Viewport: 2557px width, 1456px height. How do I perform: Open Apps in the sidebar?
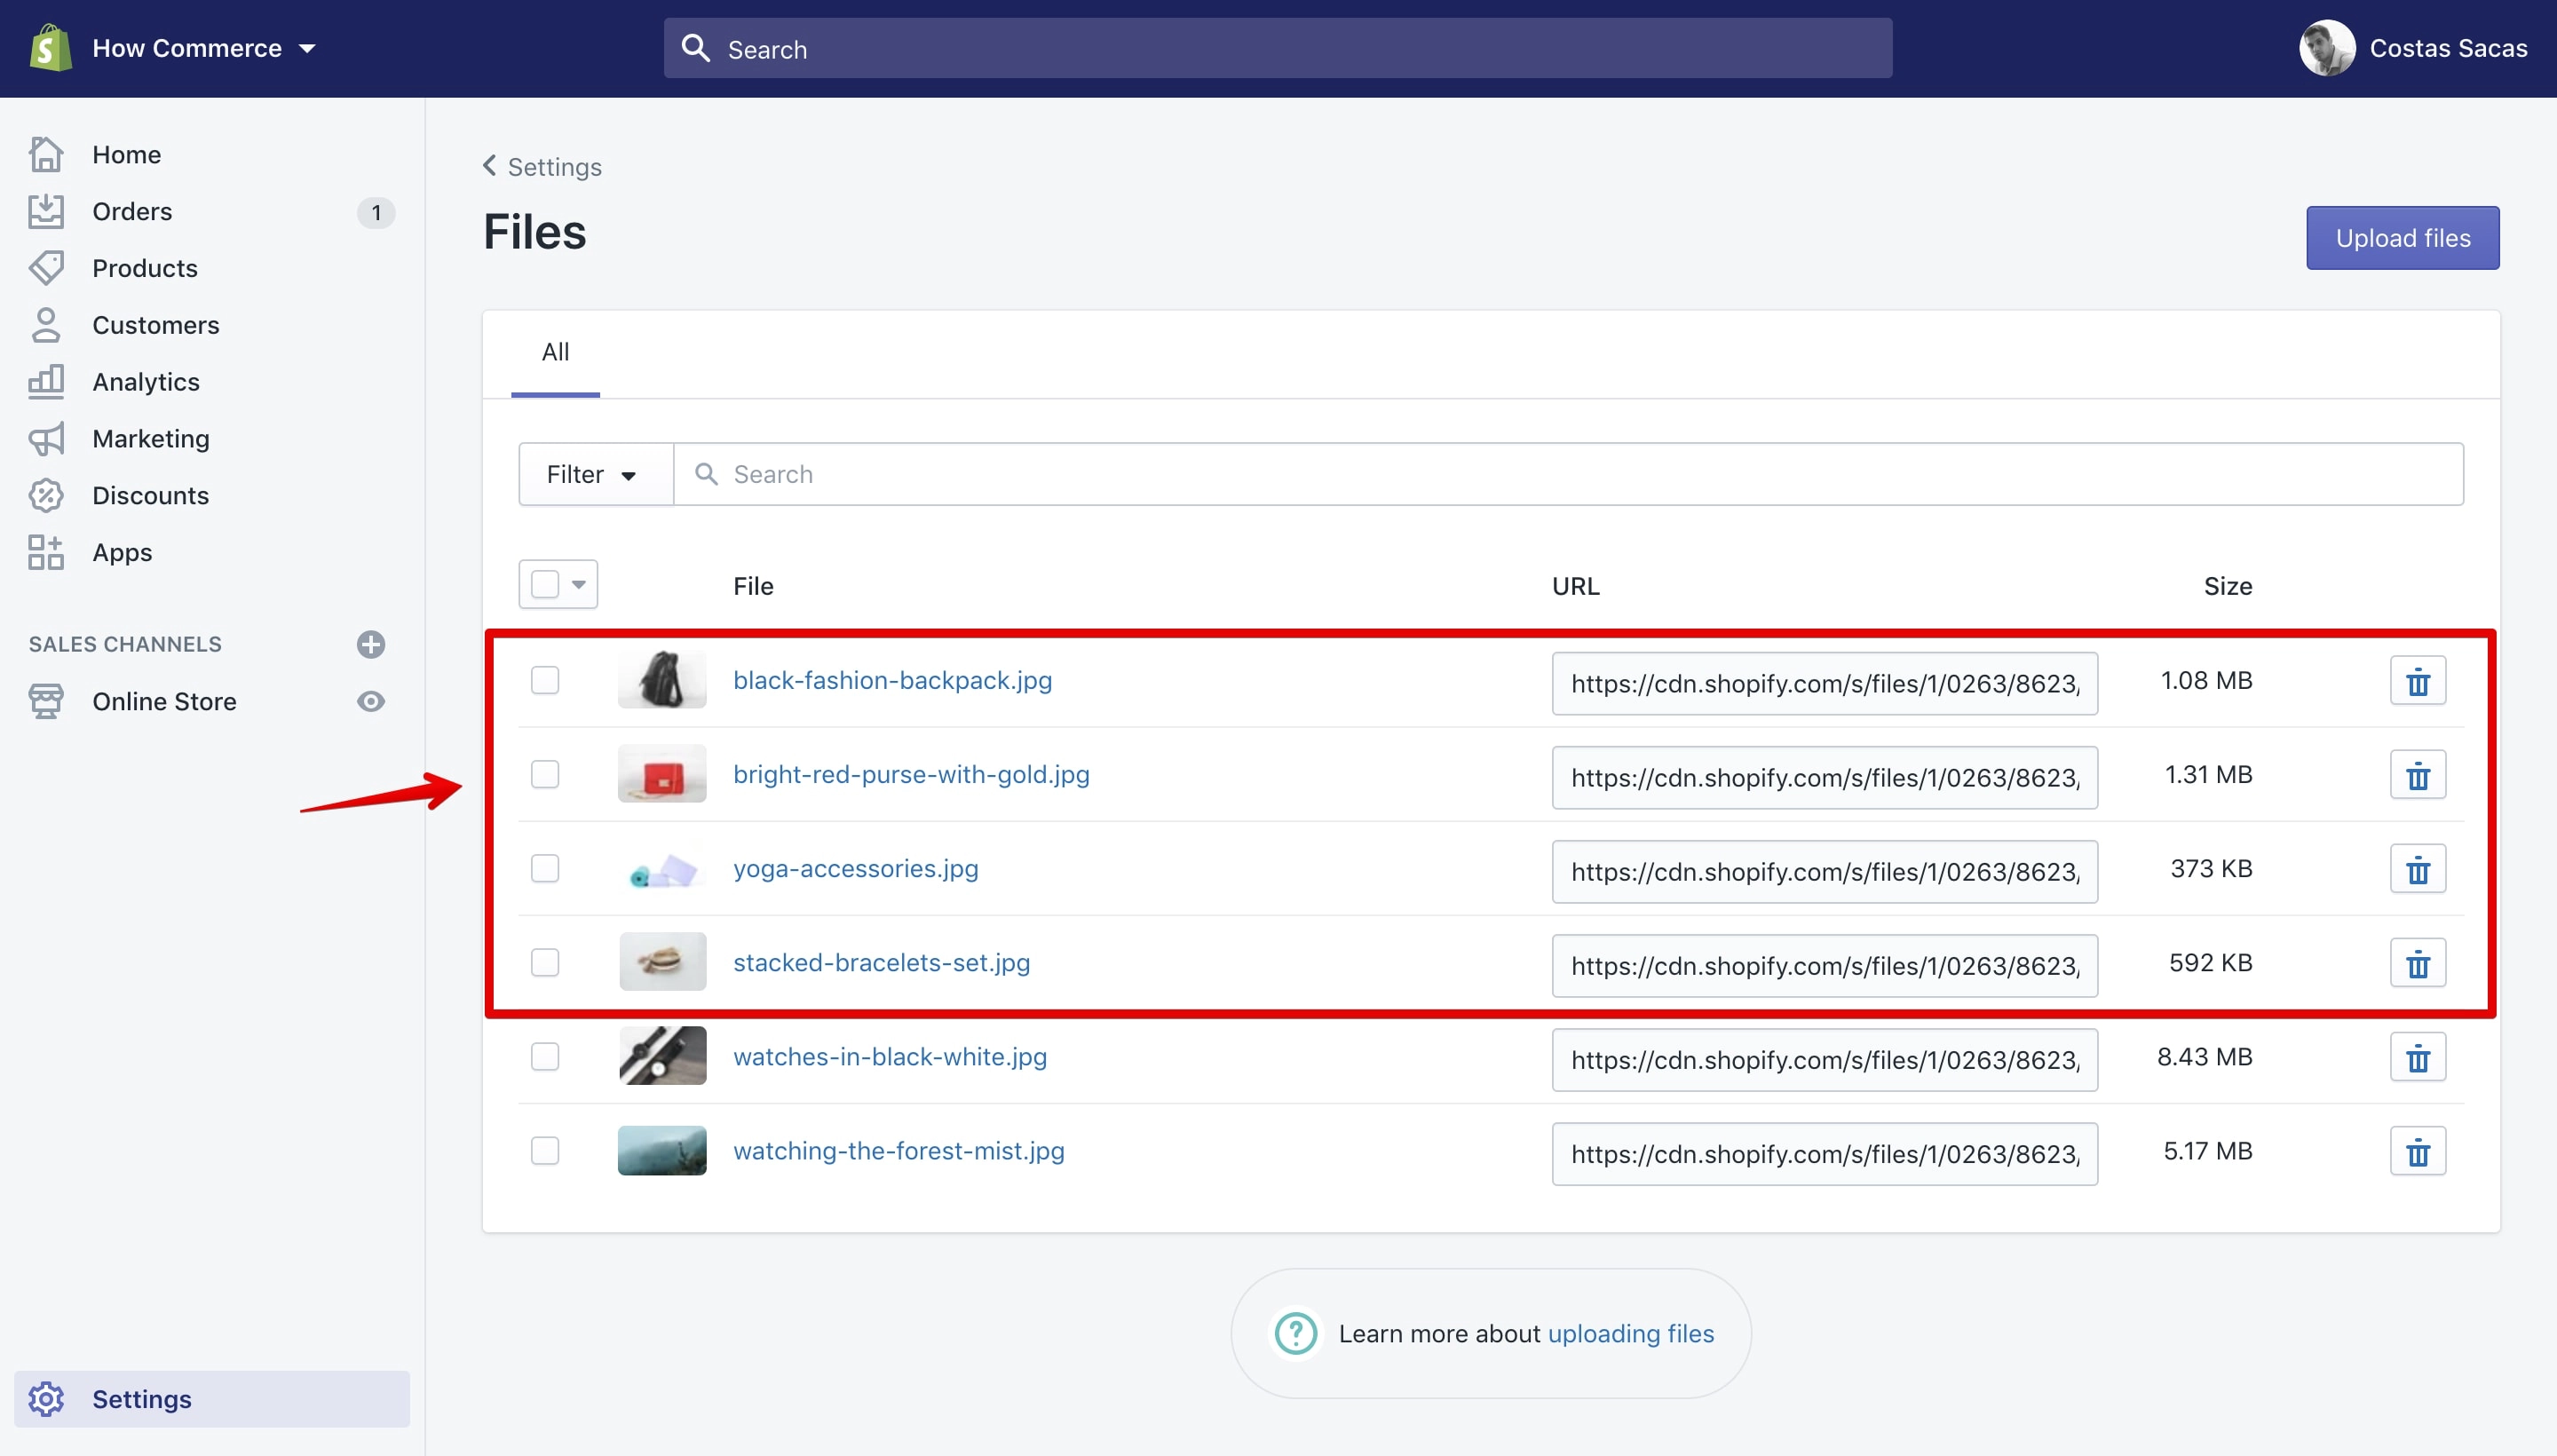click(x=122, y=552)
